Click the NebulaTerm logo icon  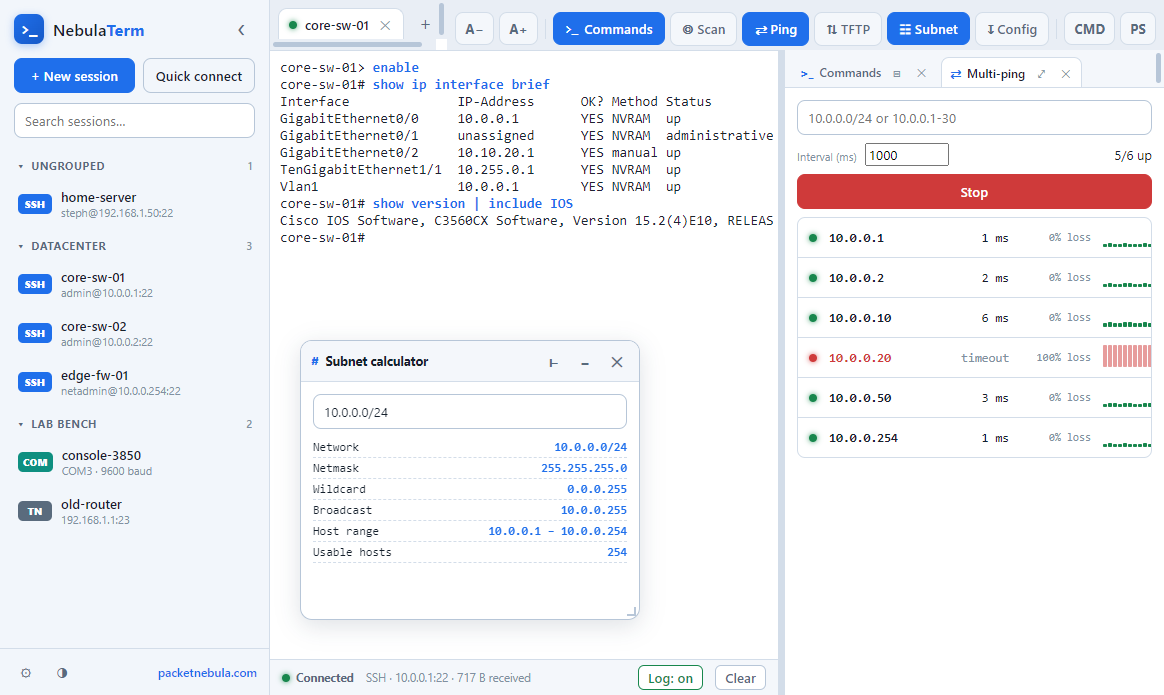point(29,30)
